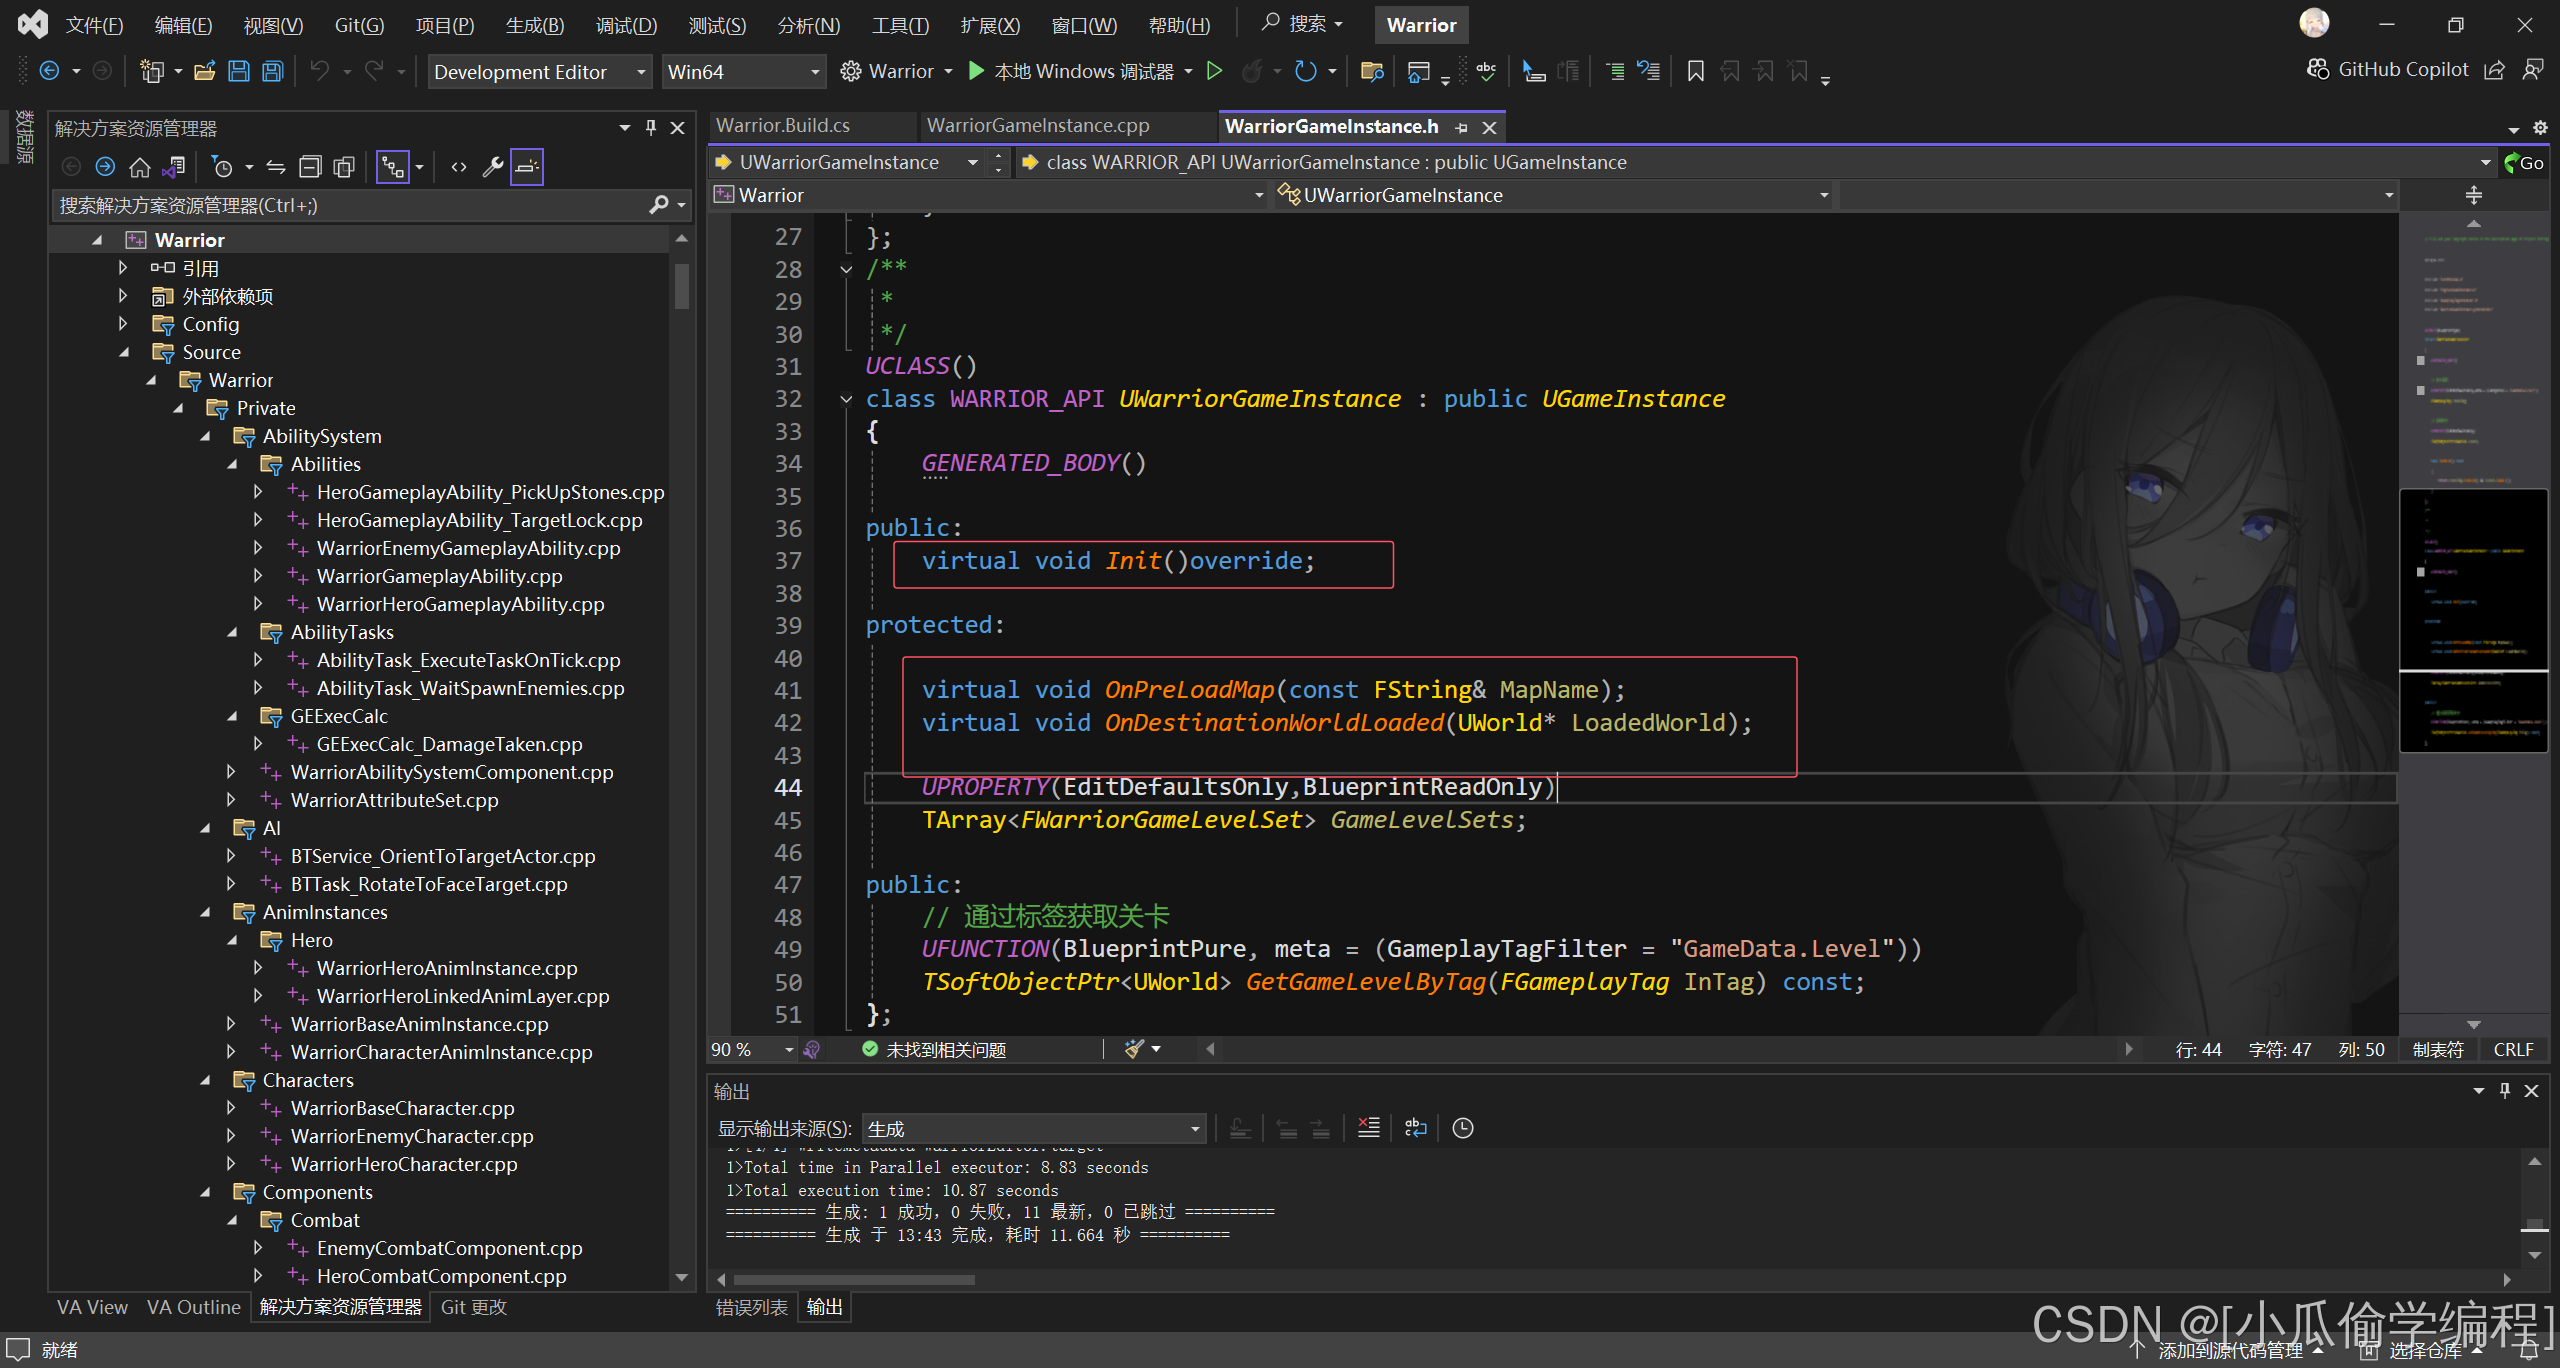Viewport: 2560px width, 1368px height.
Task: Toggle the pin on the WarriorGameInstance.h tab
Action: click(1462, 127)
